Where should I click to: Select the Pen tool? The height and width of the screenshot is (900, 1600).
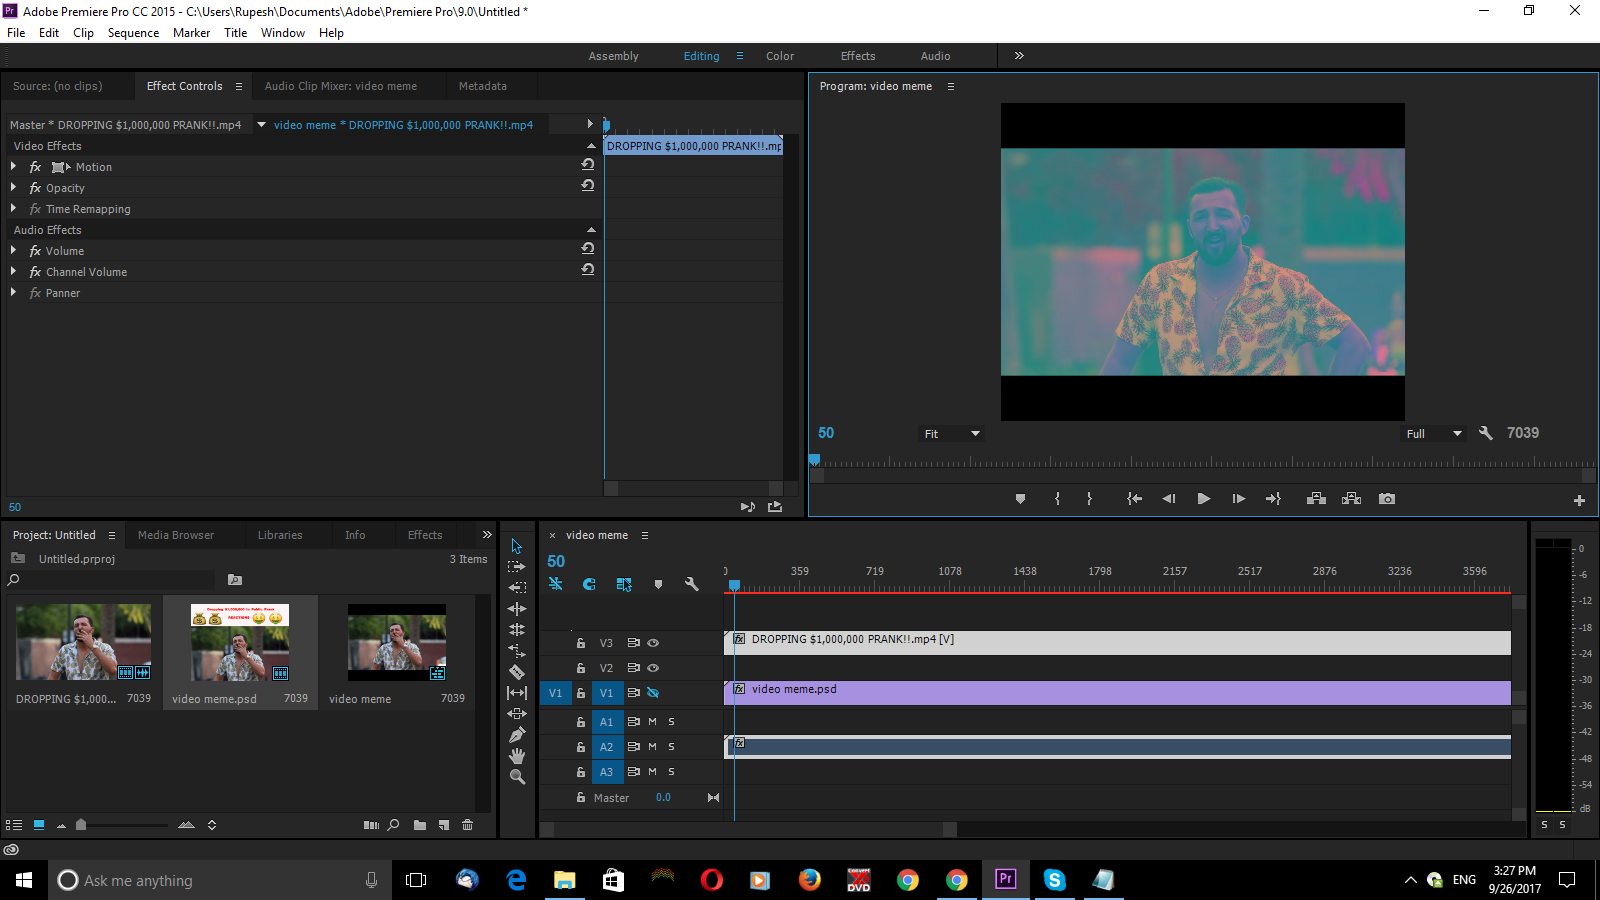[x=517, y=735]
